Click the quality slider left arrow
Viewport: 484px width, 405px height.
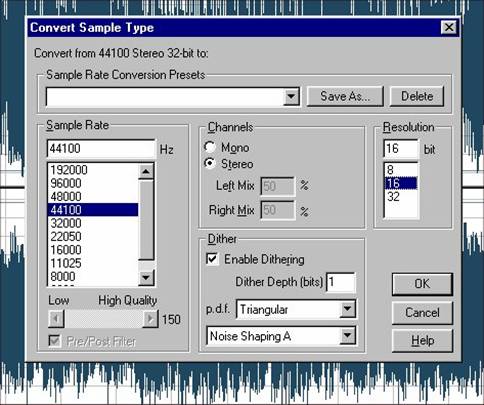tap(56, 319)
